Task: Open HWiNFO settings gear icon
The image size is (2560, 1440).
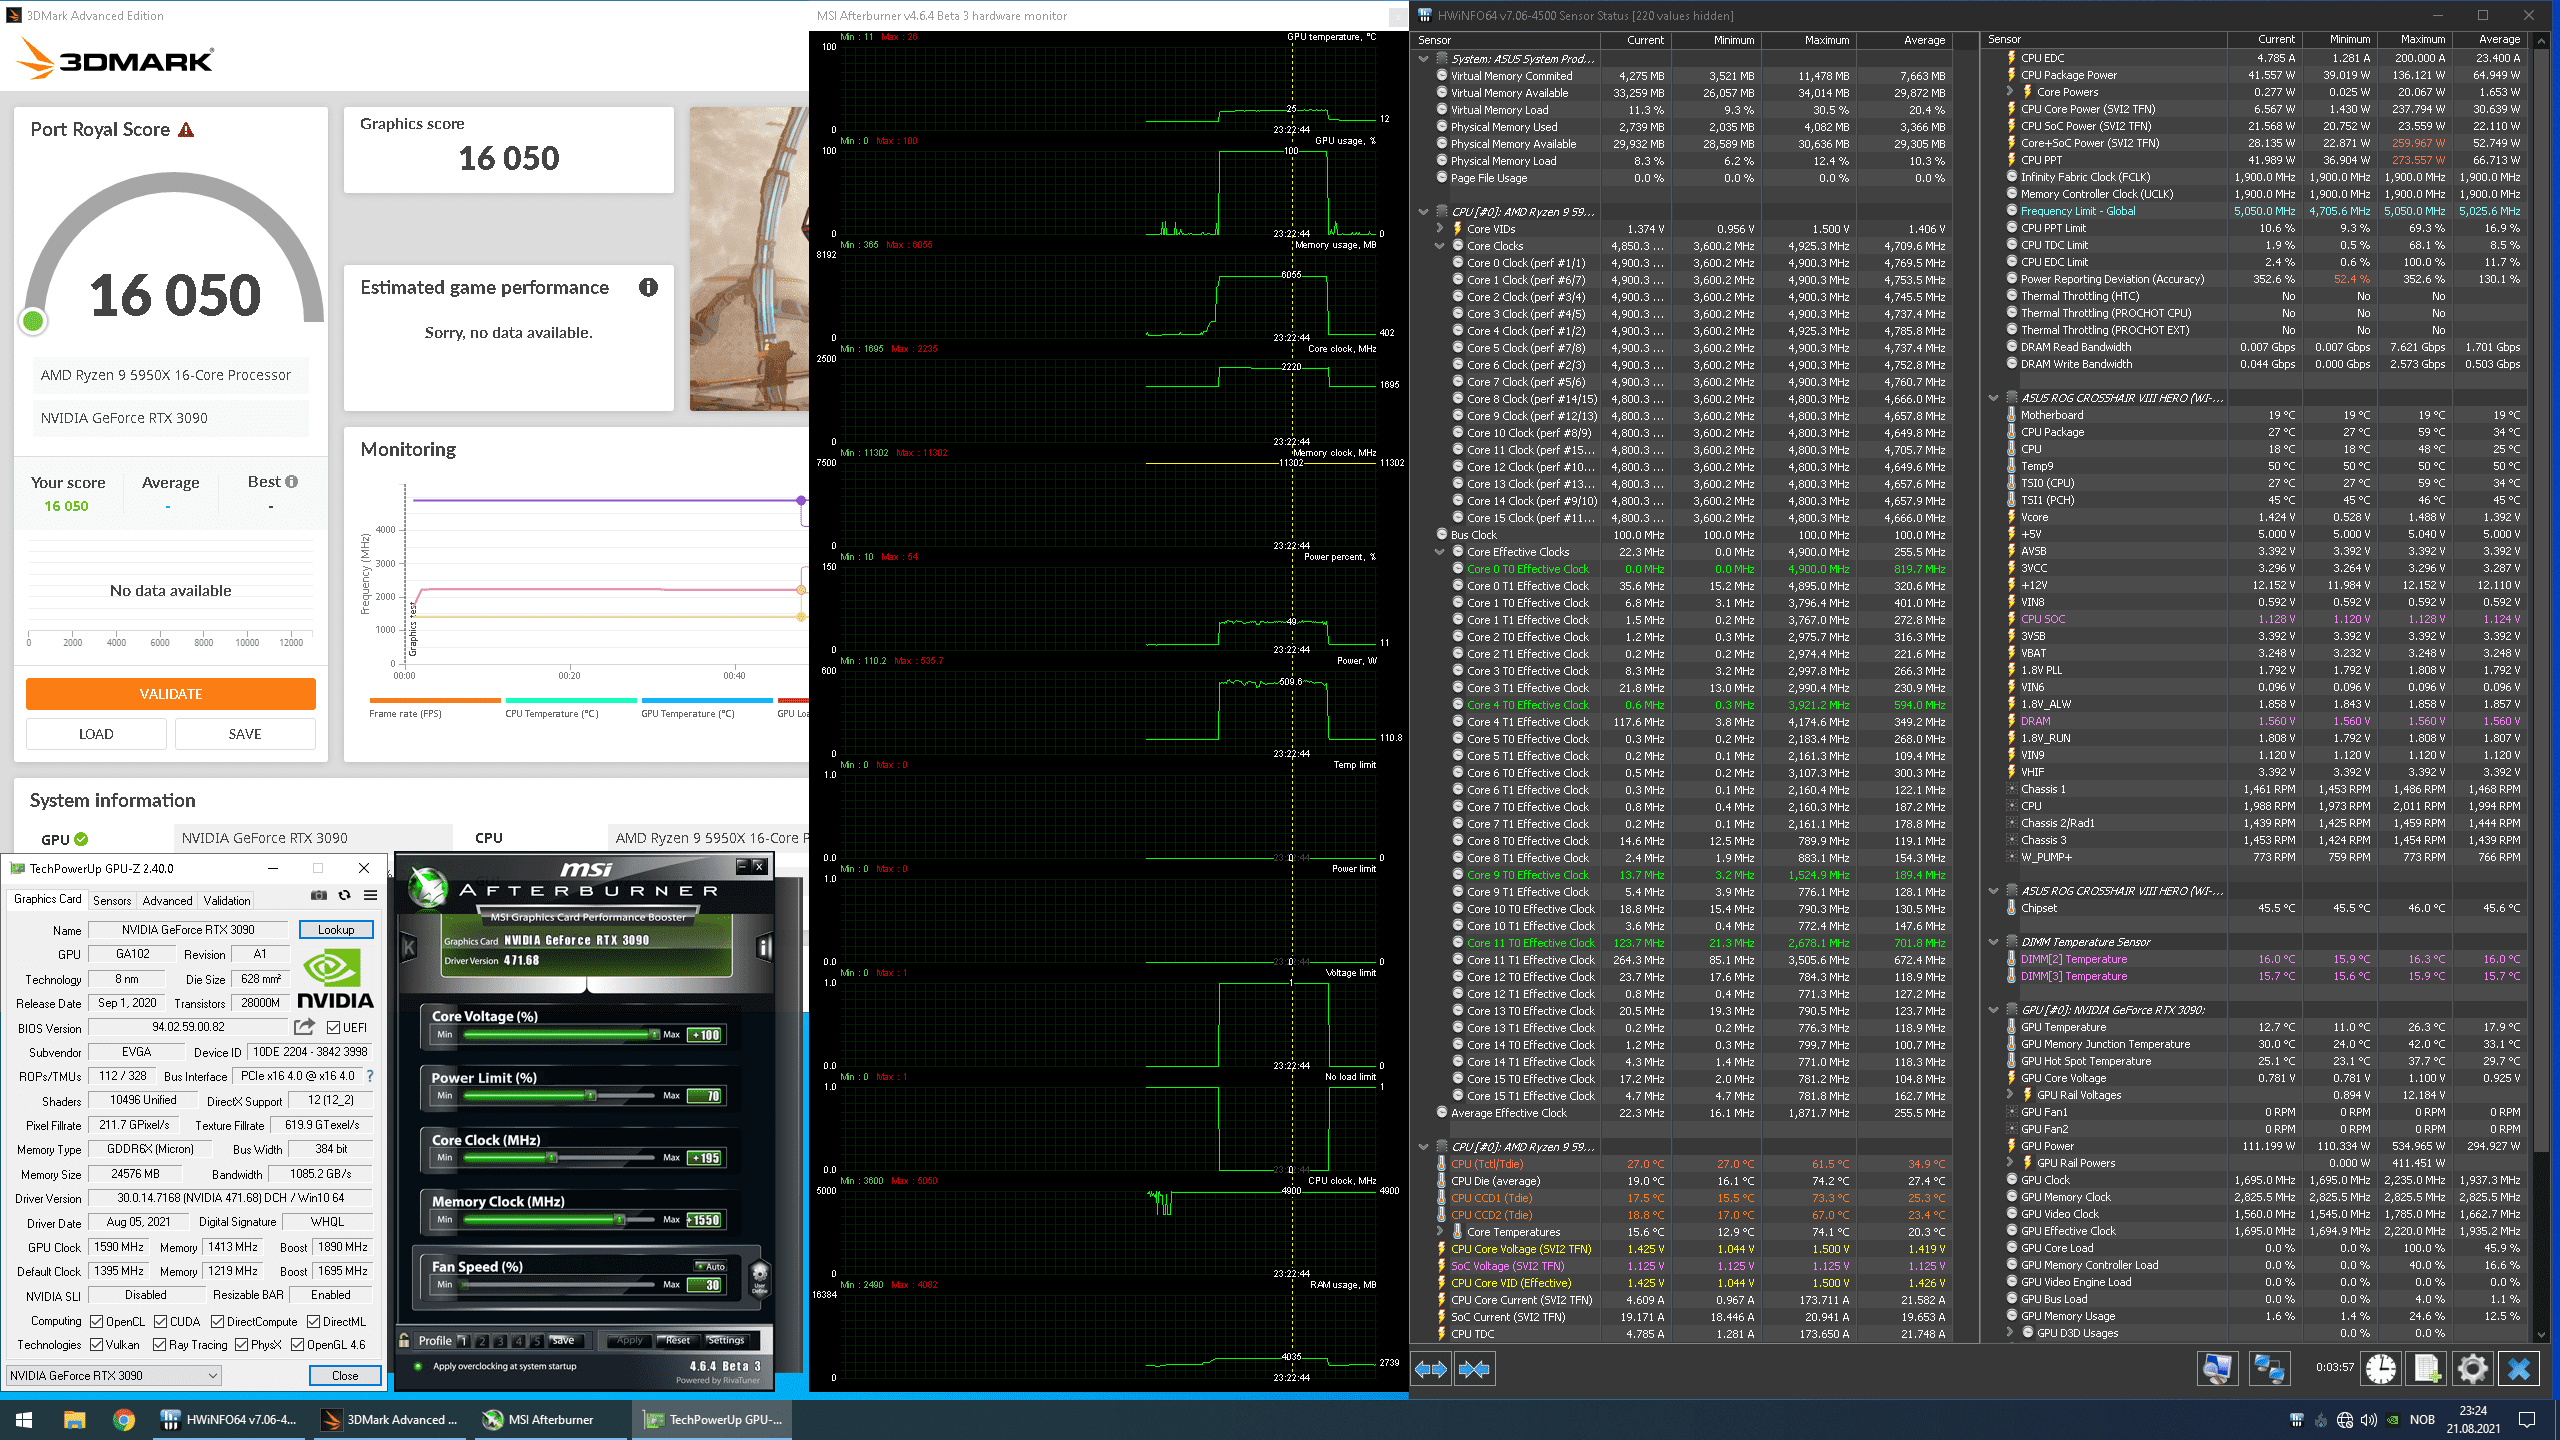Action: [2472, 1369]
